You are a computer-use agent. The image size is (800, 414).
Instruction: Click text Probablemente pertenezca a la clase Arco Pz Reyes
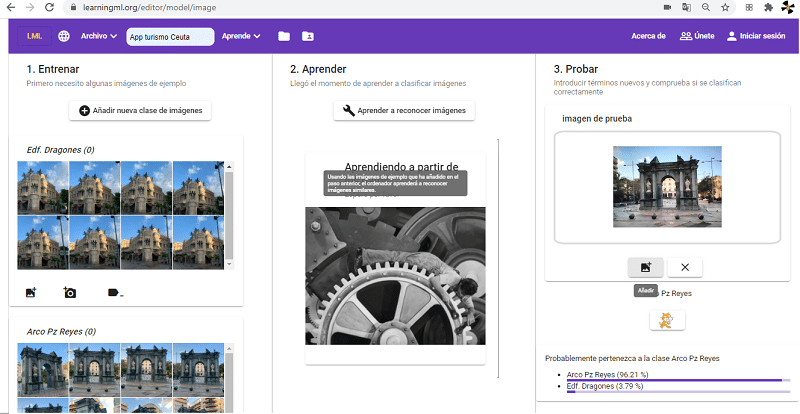(x=632, y=358)
